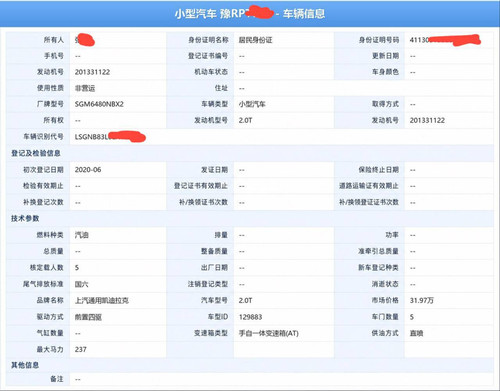
Task: Click the 237 horsepower value
Action: click(81, 349)
